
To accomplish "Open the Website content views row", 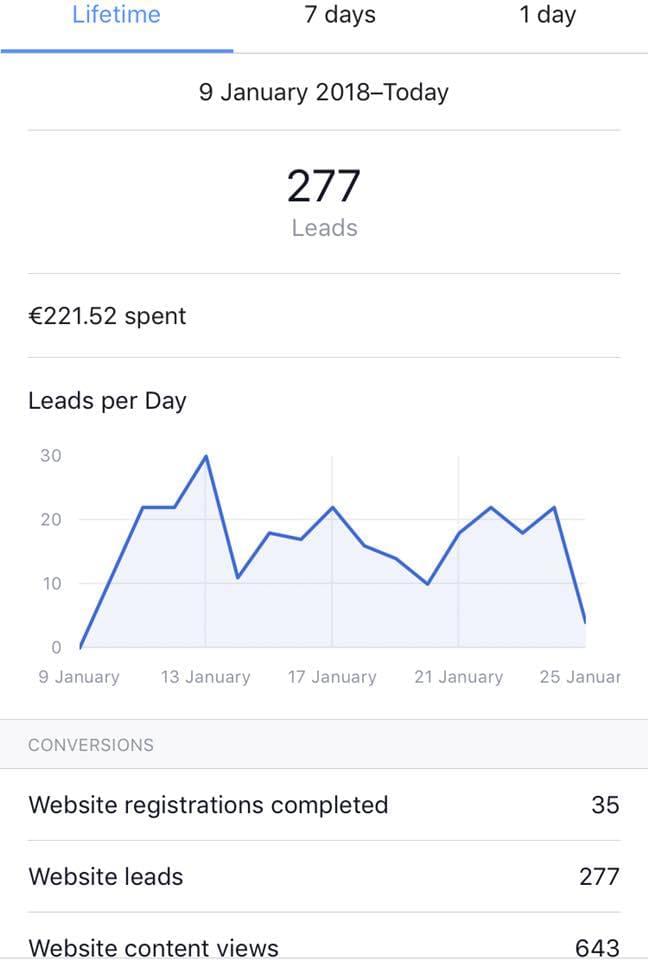I will click(x=153, y=946).
